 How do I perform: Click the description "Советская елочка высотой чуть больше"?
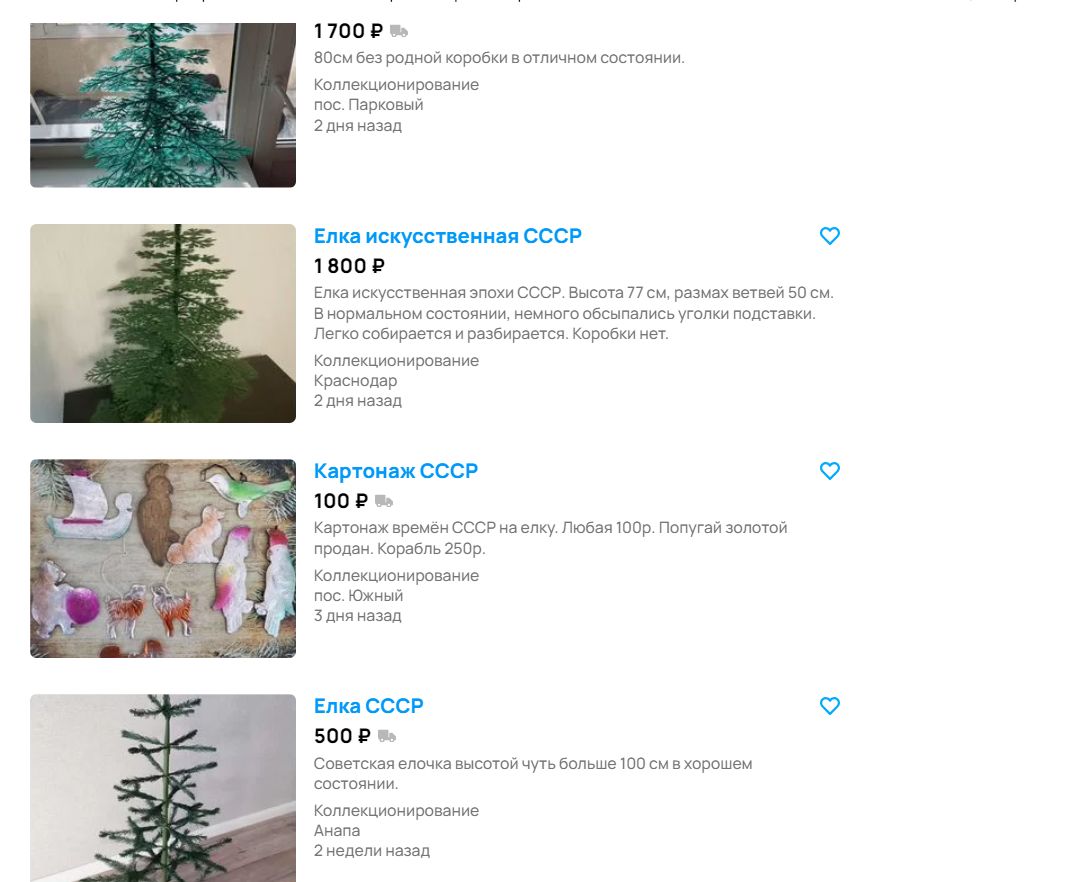(x=533, y=773)
